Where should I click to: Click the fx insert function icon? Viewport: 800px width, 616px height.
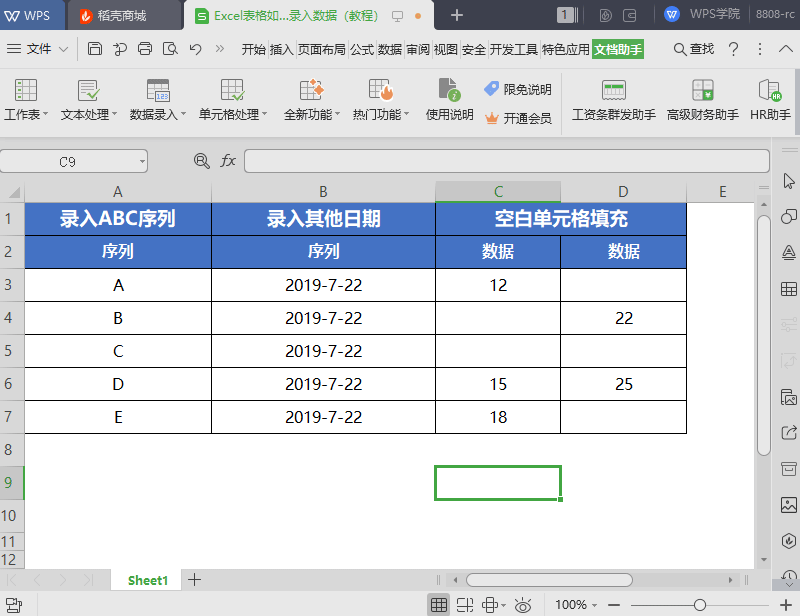[228, 161]
